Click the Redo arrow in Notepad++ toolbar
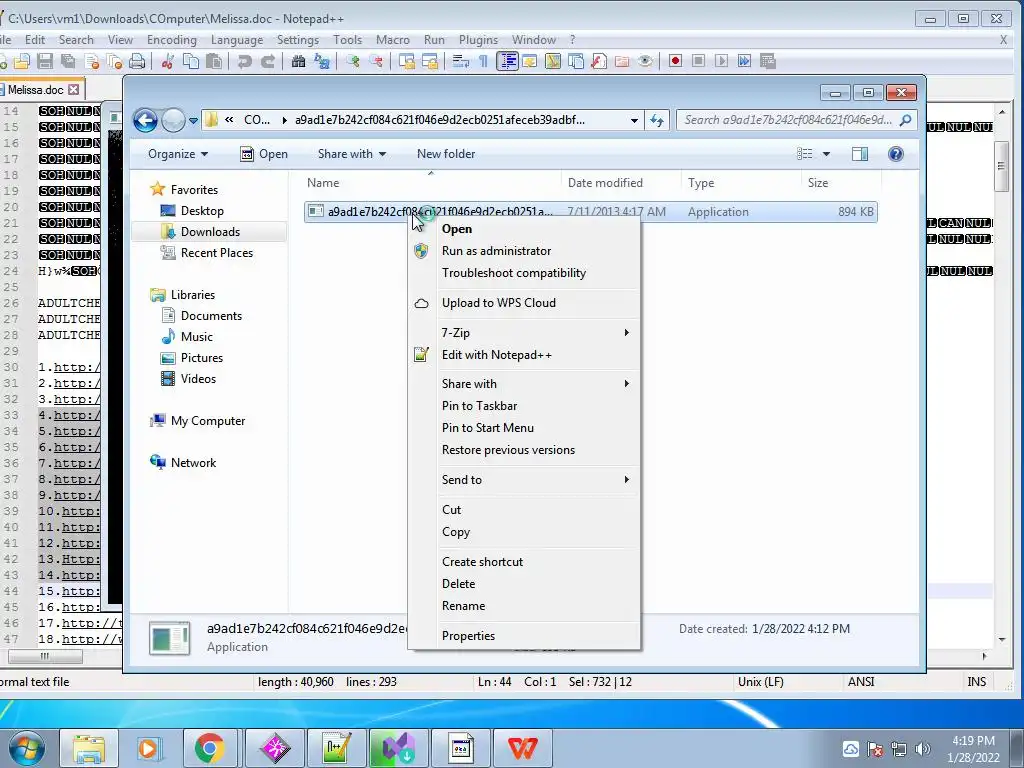Image resolution: width=1024 pixels, height=768 pixels. tap(268, 61)
